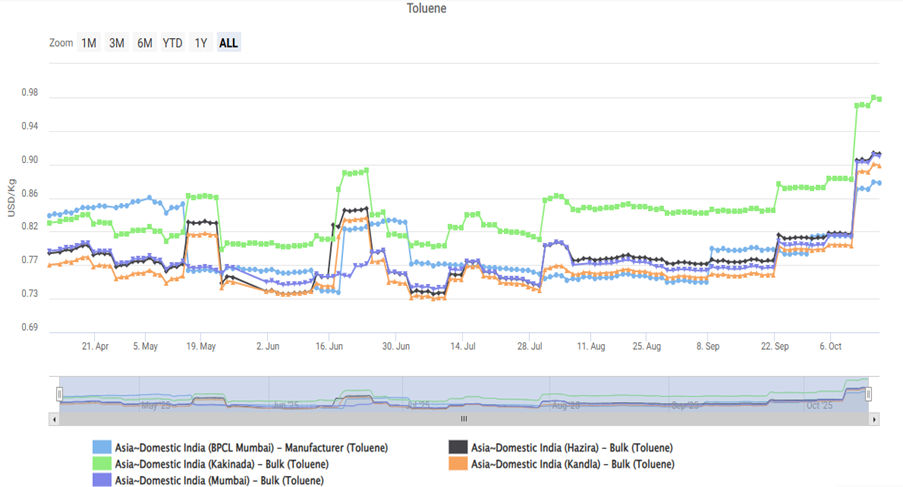903x487 pixels.
Task: Click the navigator scrollbar grip
Action: 463,420
